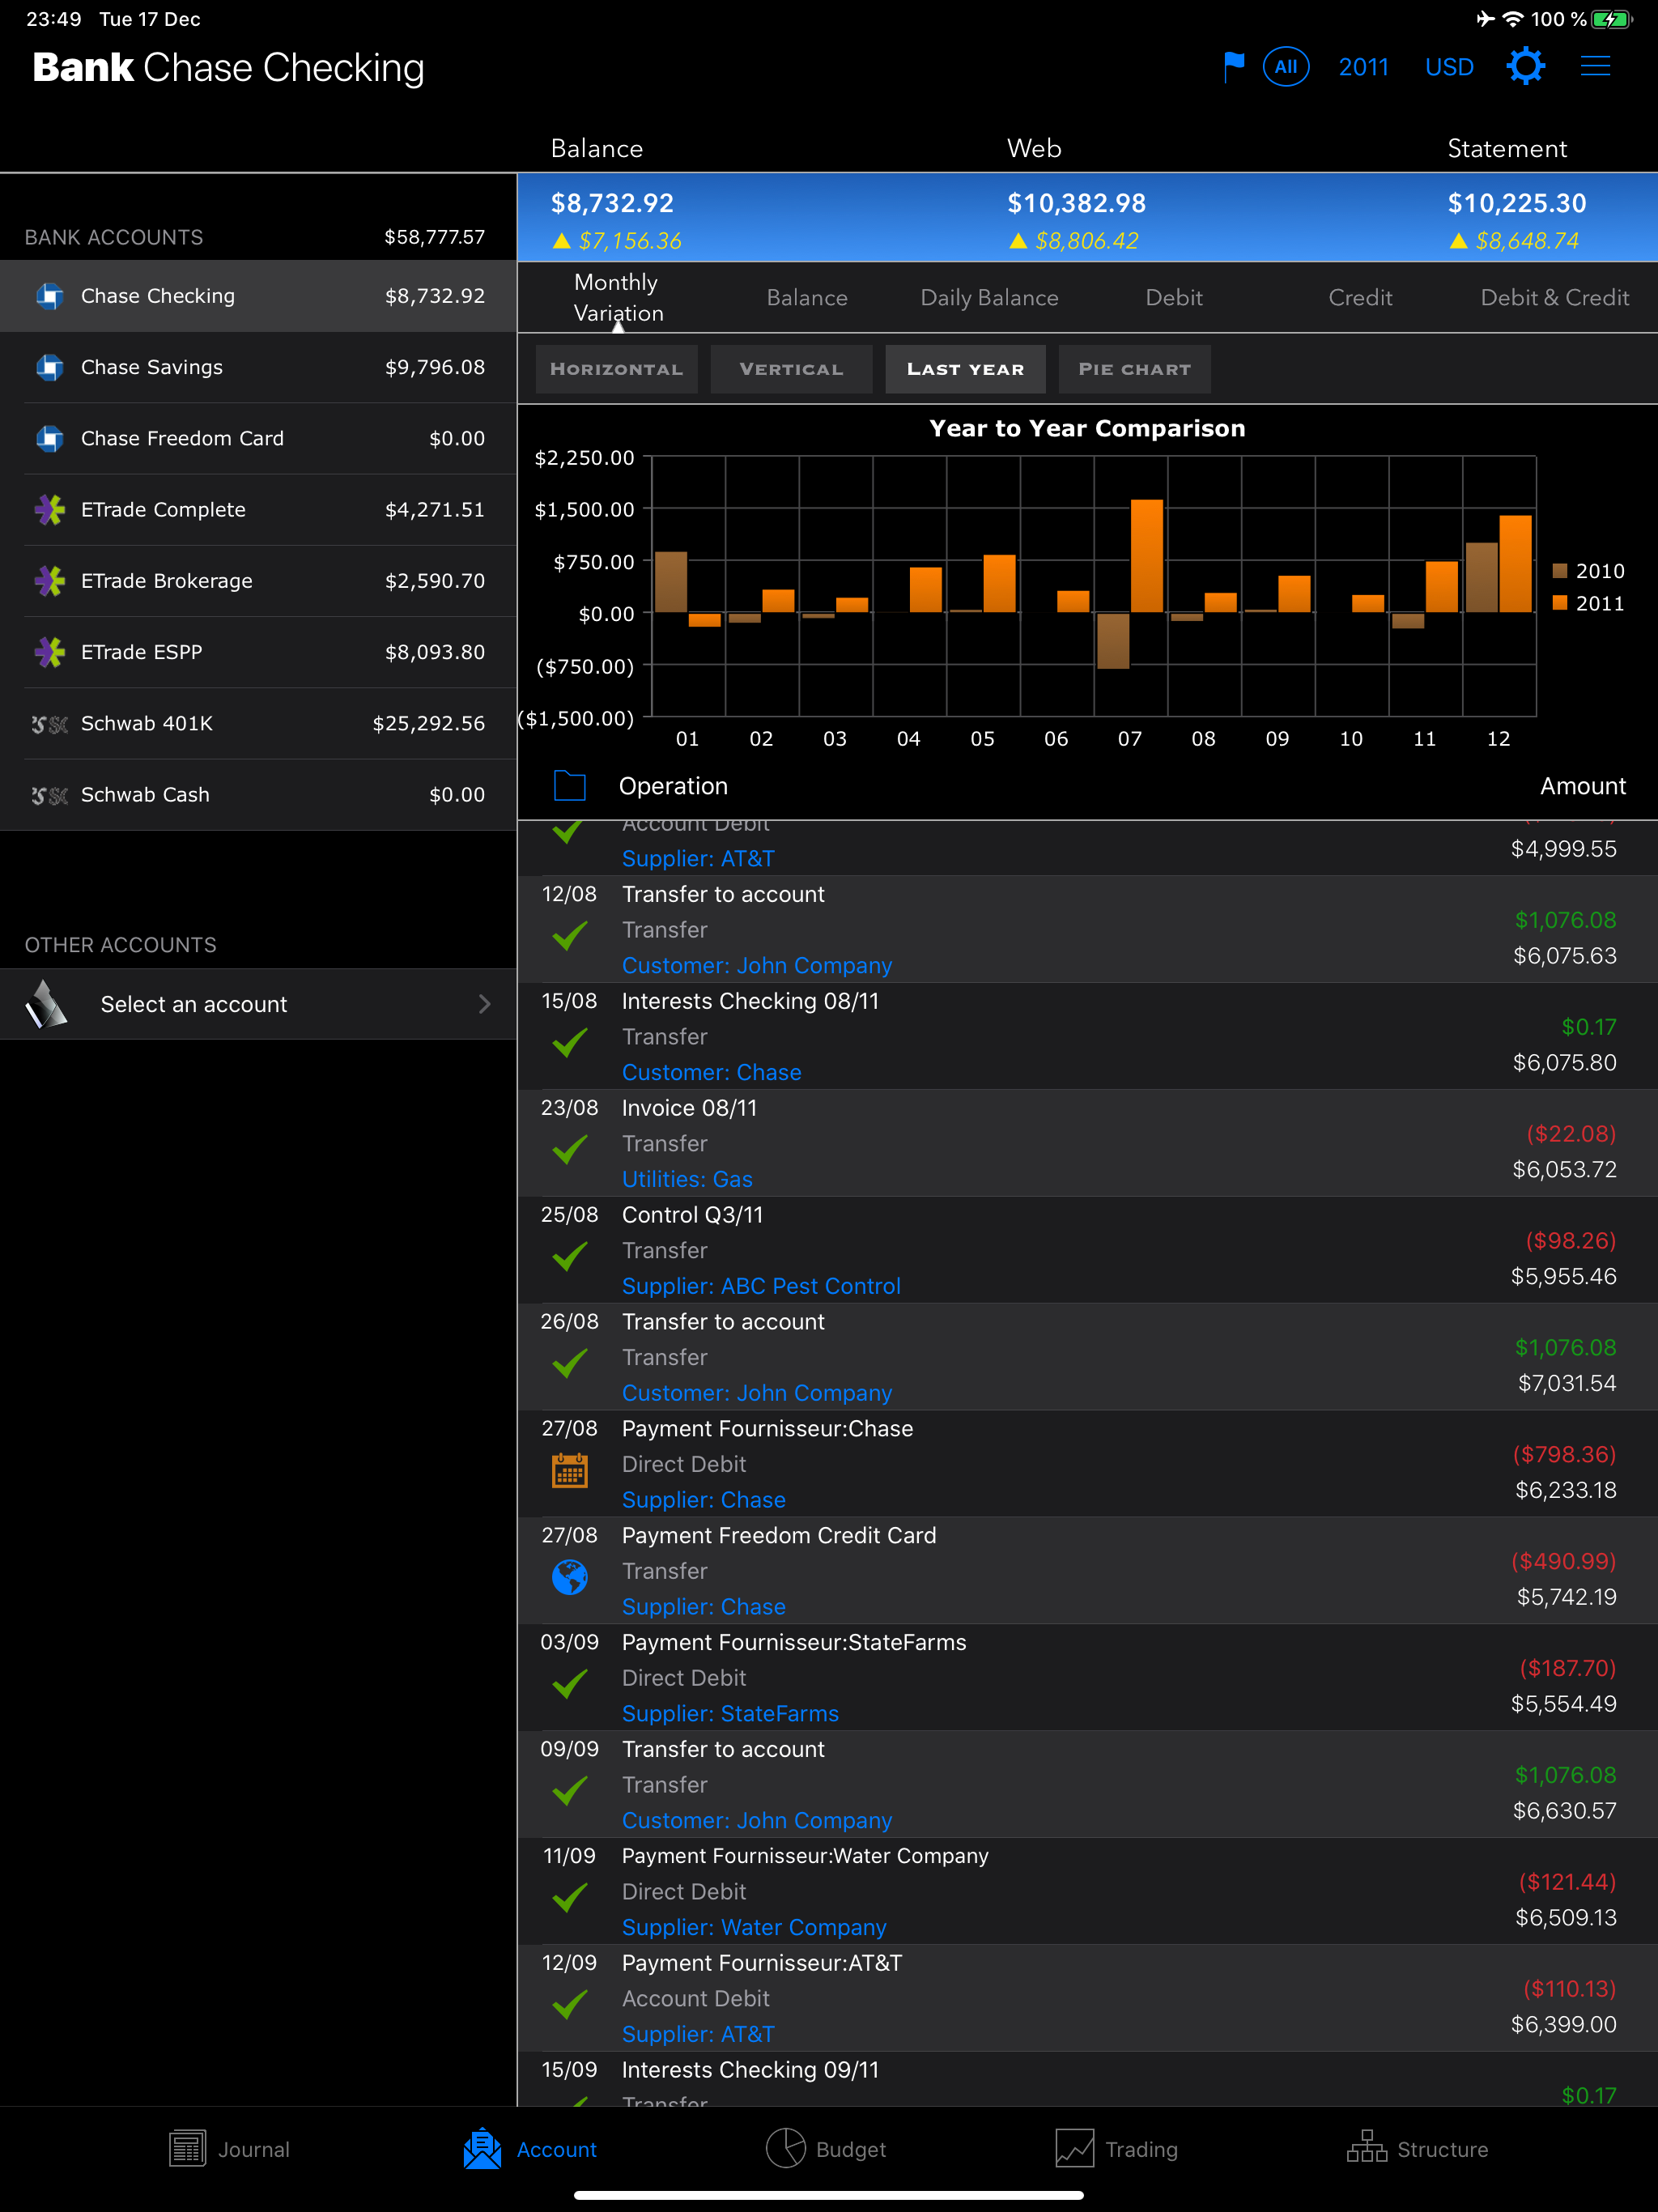Screen dimensions: 1658x2212
Task: Open the Structure hierarchy icon
Action: click(x=1366, y=2148)
